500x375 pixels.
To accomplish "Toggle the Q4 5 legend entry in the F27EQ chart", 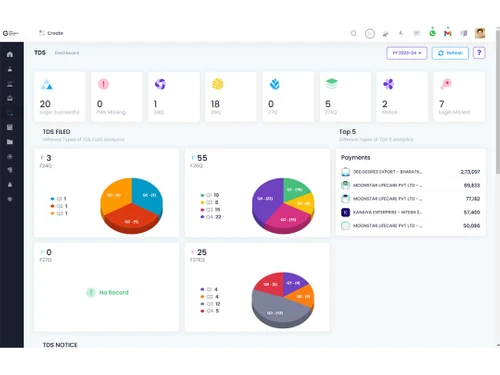I will coord(209,311).
